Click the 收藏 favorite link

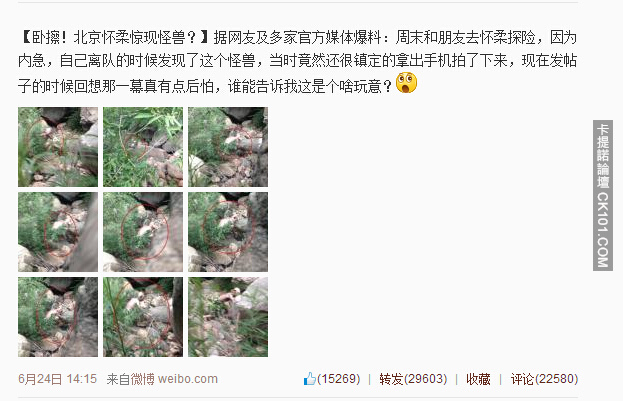point(478,379)
